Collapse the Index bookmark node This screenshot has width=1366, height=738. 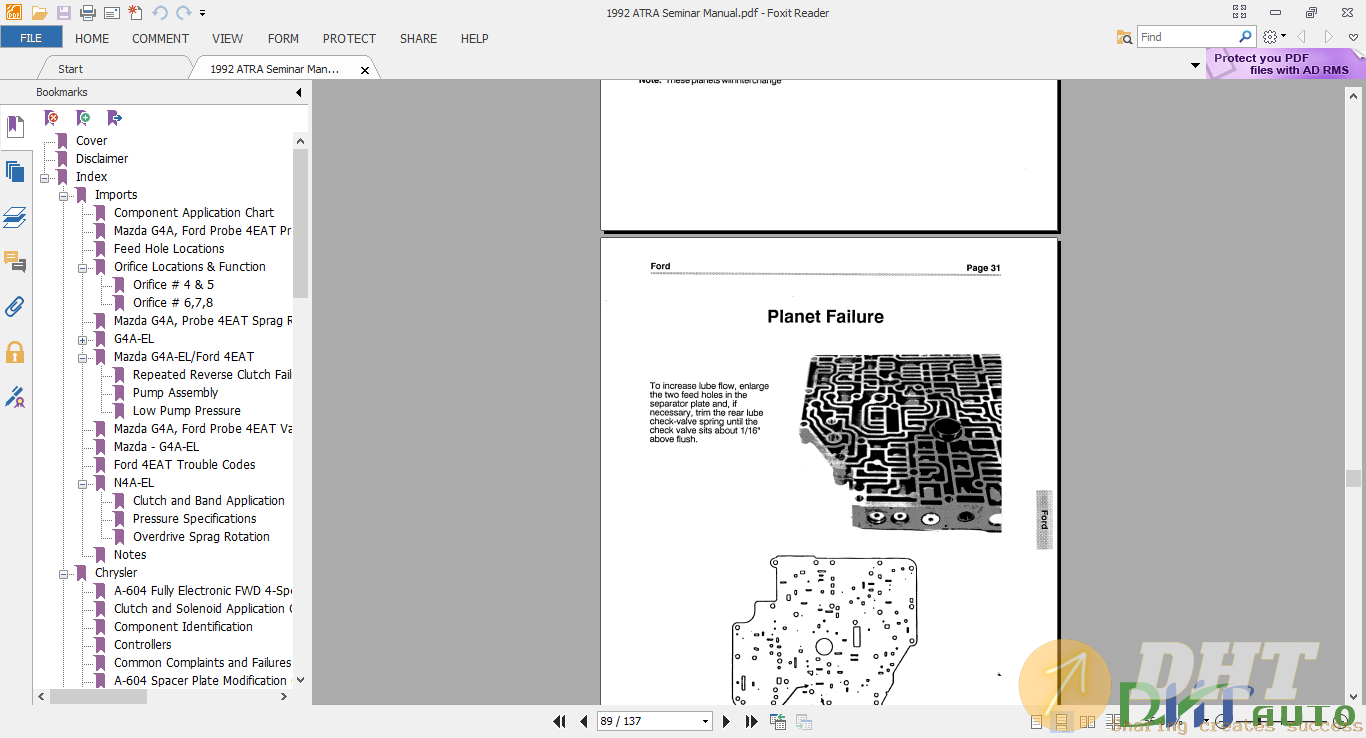(x=44, y=177)
